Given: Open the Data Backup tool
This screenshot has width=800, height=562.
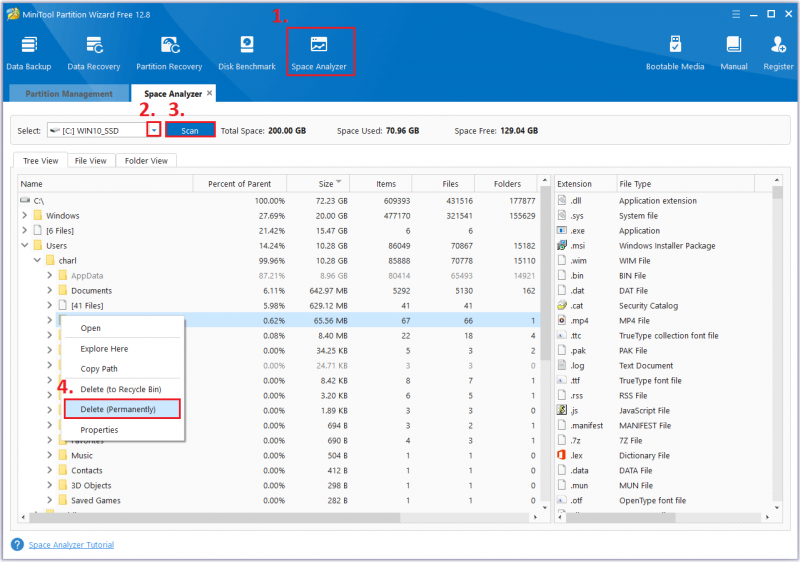Looking at the screenshot, I should [29, 53].
